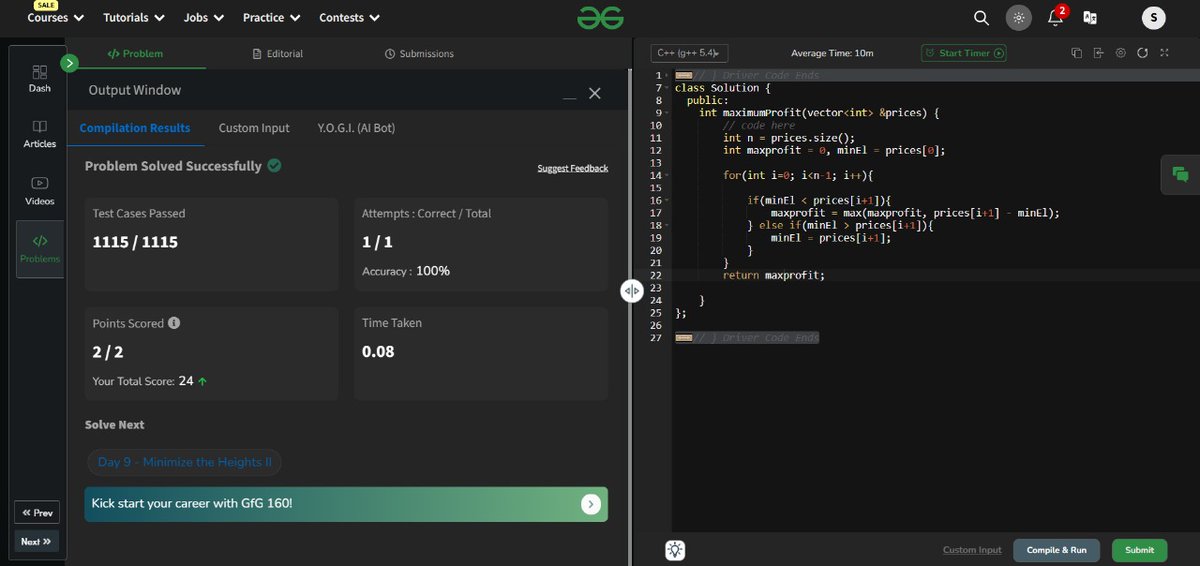
Task: Open Videos in the sidebar
Action: [x=39, y=191]
